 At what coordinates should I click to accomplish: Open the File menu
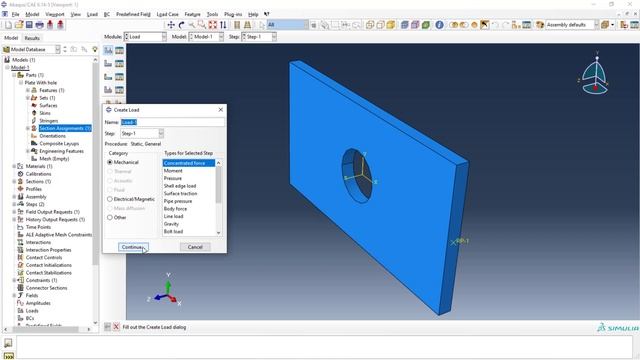(15, 14)
